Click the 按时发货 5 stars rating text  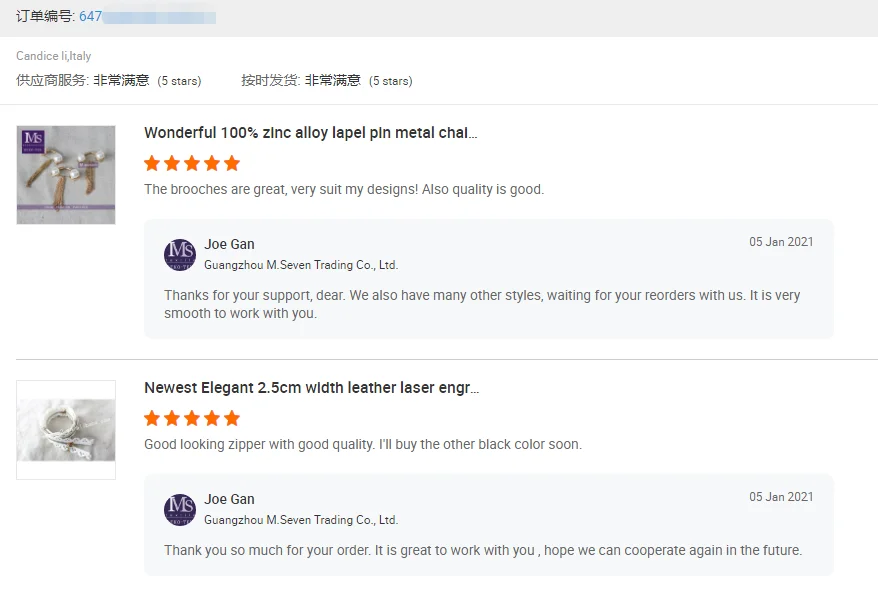pyautogui.click(x=390, y=81)
